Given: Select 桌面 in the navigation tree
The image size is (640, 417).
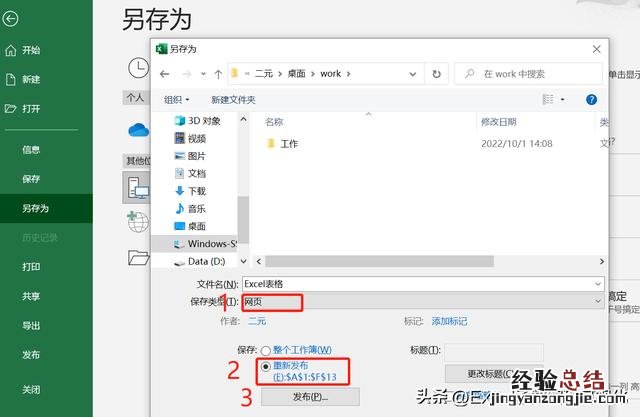Looking at the screenshot, I should pyautogui.click(x=190, y=226).
